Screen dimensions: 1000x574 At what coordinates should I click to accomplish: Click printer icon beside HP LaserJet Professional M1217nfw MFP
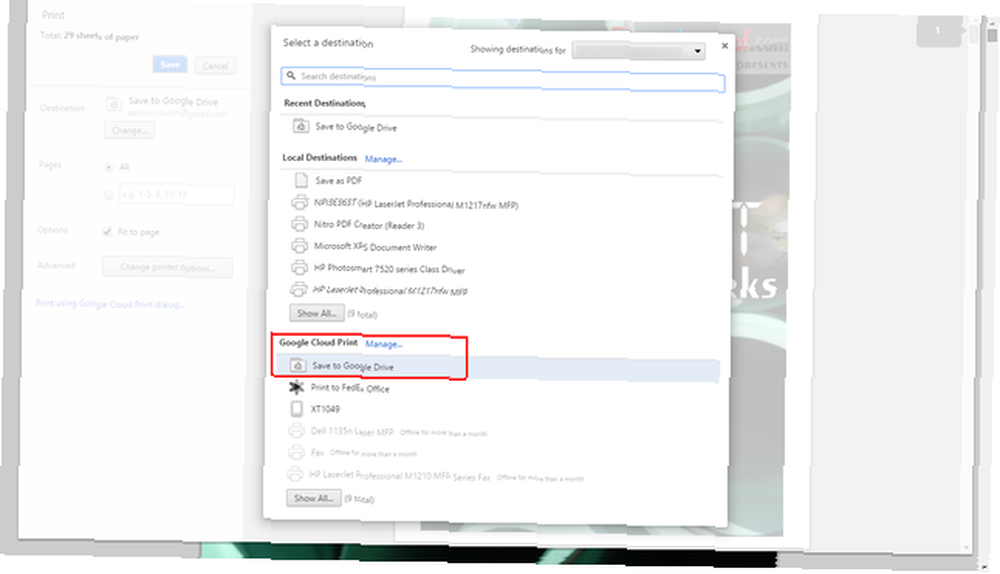click(x=298, y=289)
